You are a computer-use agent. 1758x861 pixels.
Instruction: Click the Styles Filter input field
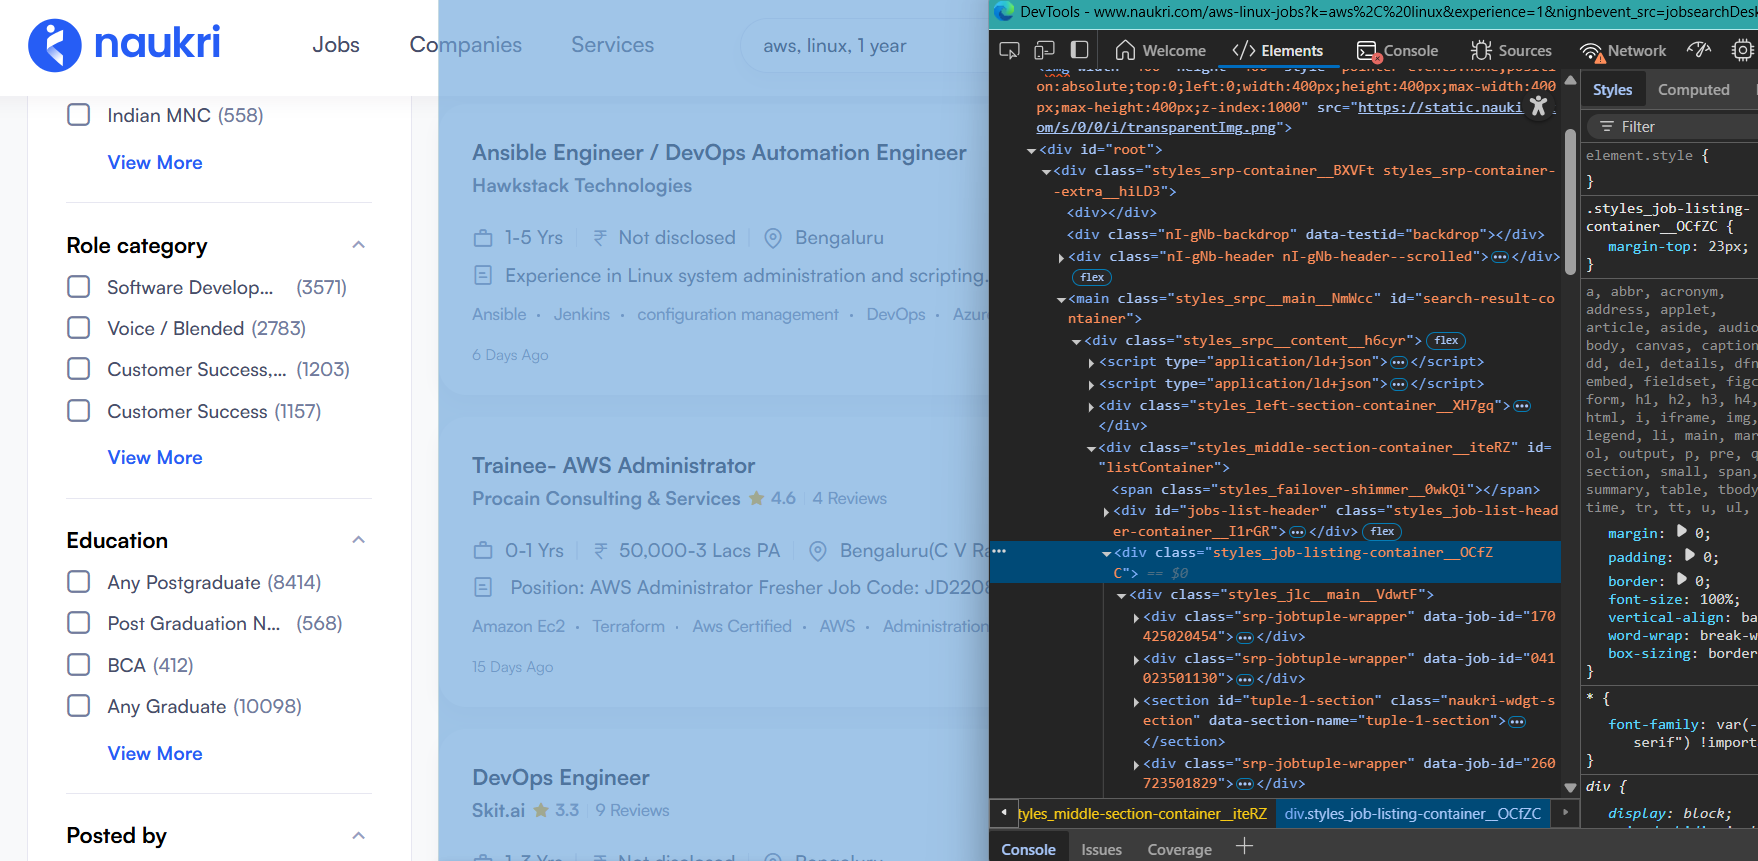[x=1672, y=127]
